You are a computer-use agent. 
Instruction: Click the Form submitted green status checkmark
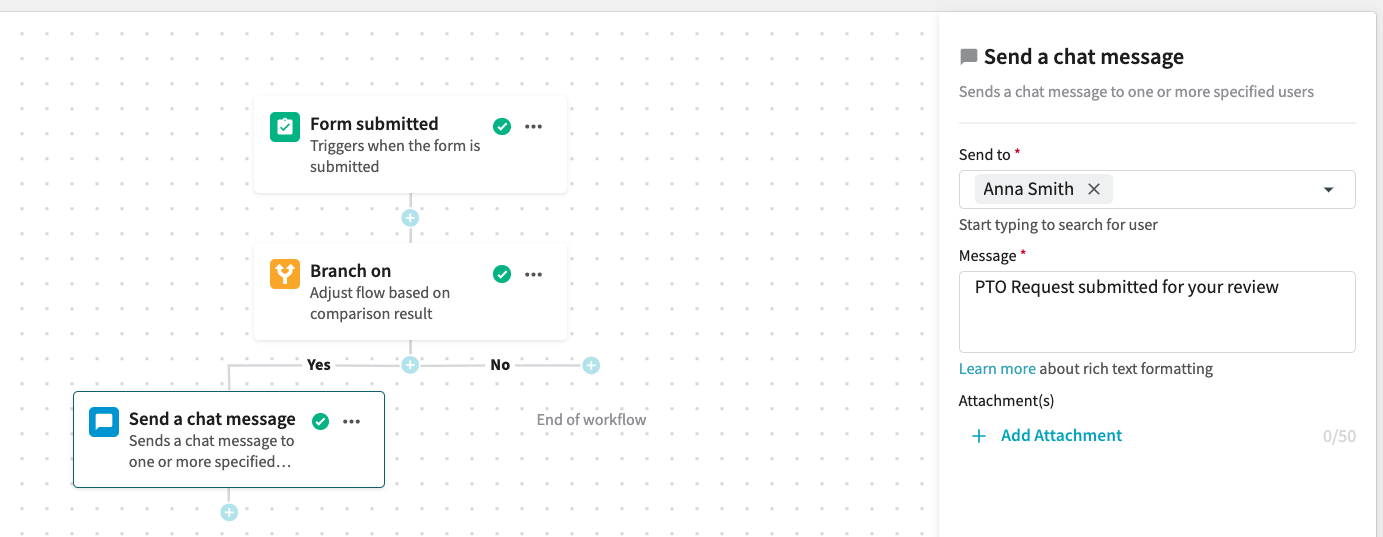(502, 127)
